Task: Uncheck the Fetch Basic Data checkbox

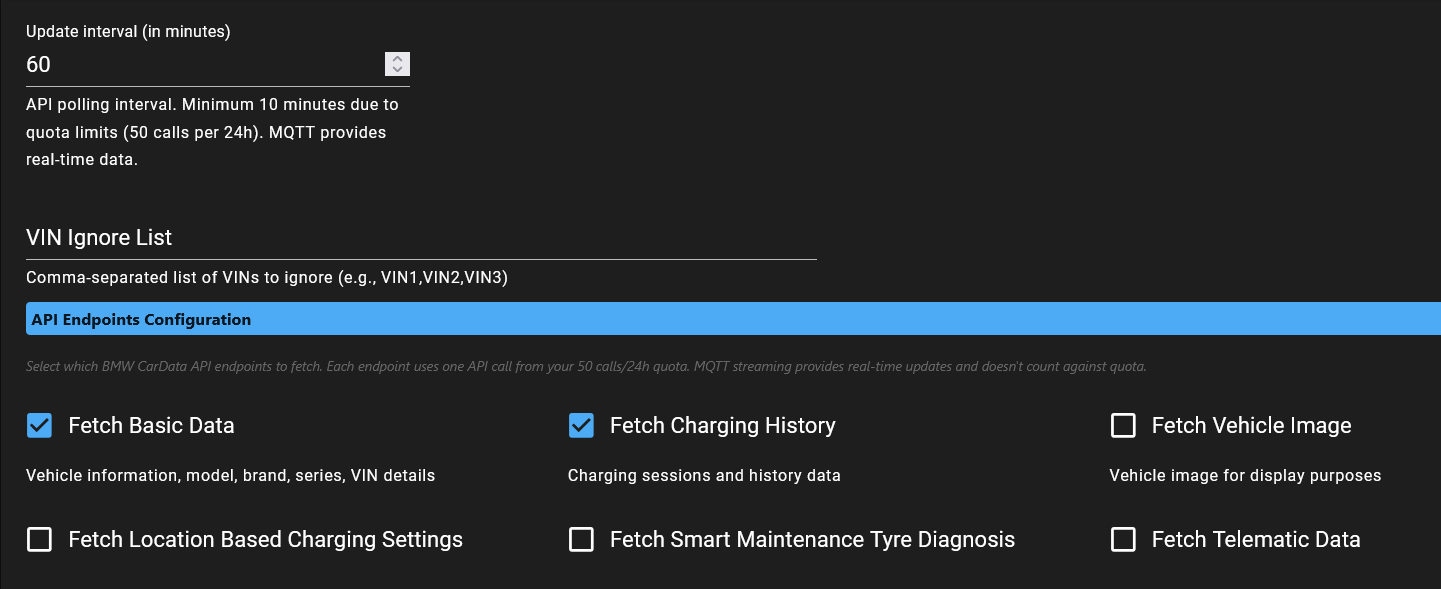Action: [40, 426]
